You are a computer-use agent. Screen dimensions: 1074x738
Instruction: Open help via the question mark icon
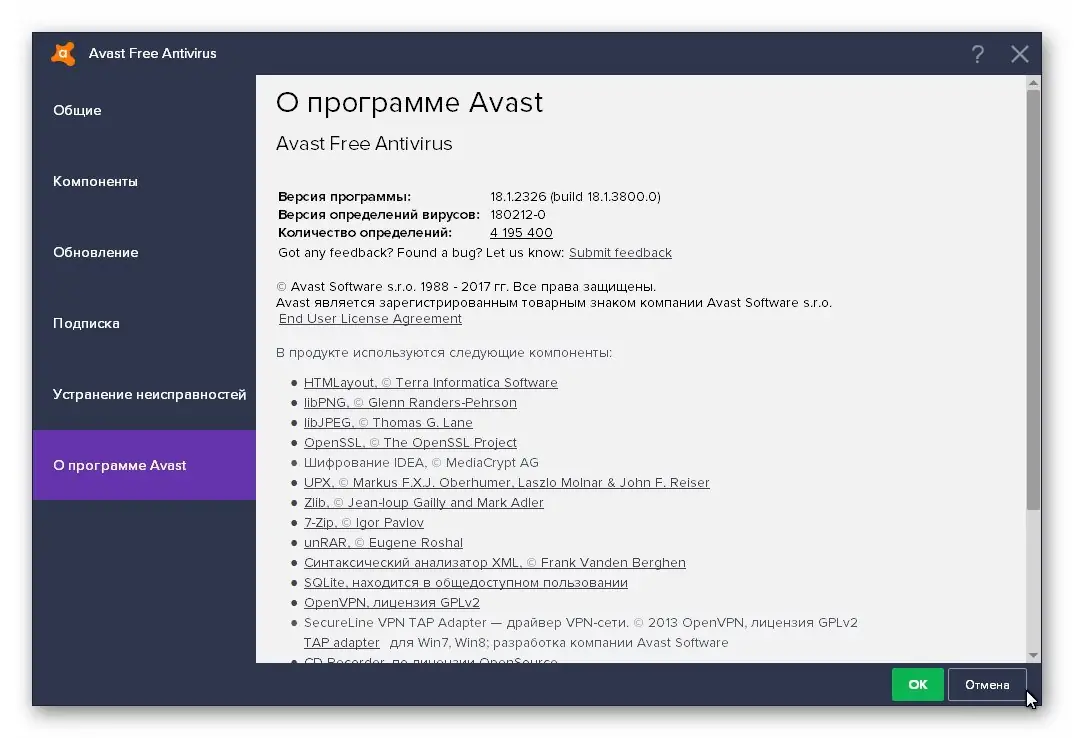point(977,54)
